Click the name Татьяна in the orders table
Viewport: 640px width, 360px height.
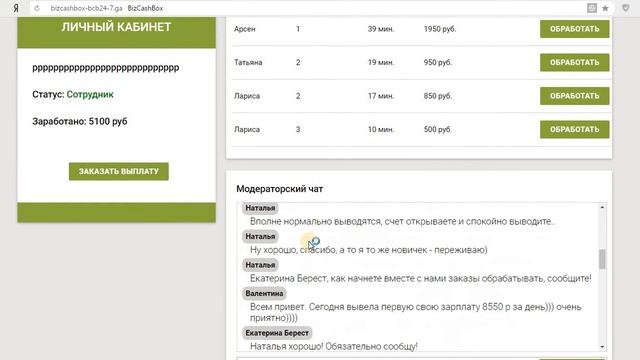point(248,62)
